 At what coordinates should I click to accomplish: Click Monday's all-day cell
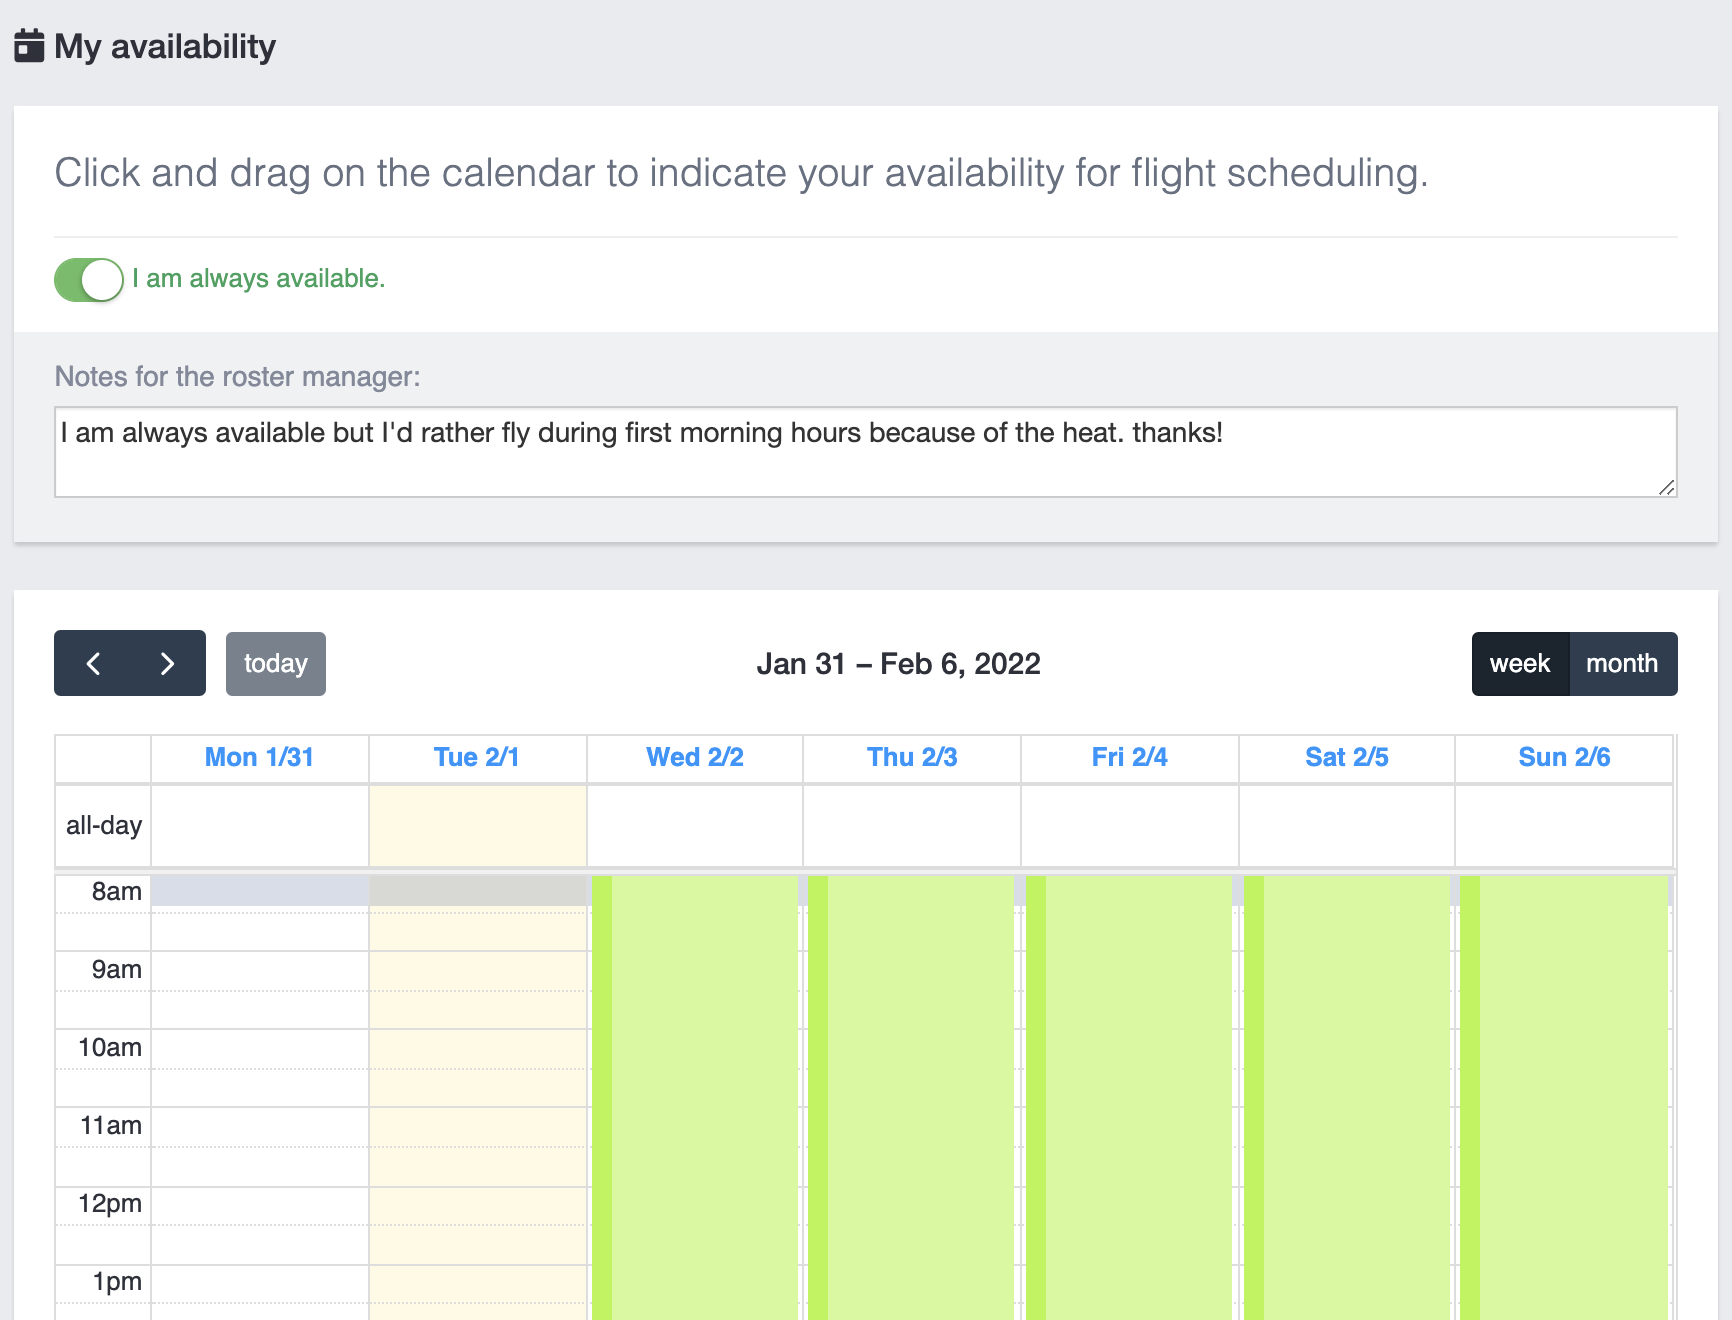260,826
